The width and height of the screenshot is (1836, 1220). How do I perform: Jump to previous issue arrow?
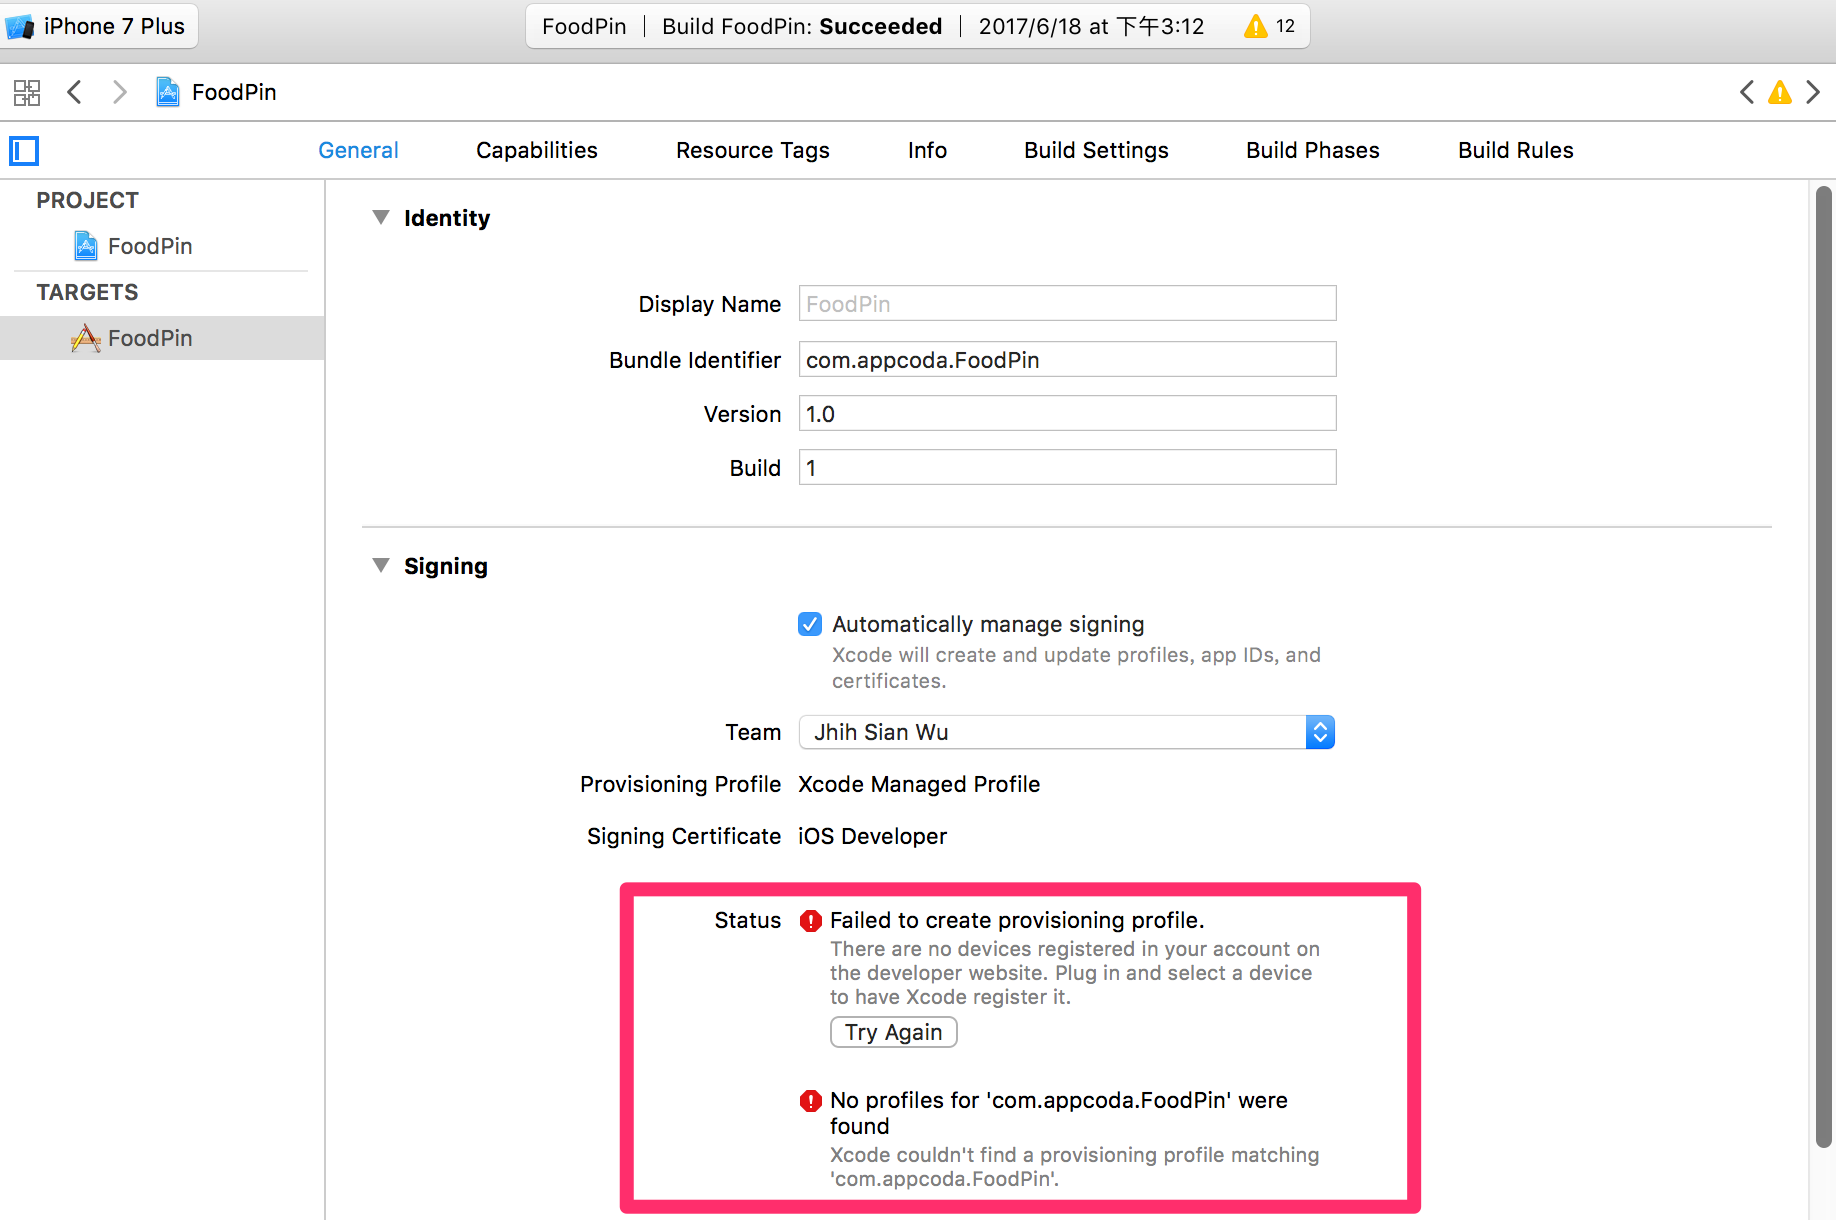[1747, 93]
